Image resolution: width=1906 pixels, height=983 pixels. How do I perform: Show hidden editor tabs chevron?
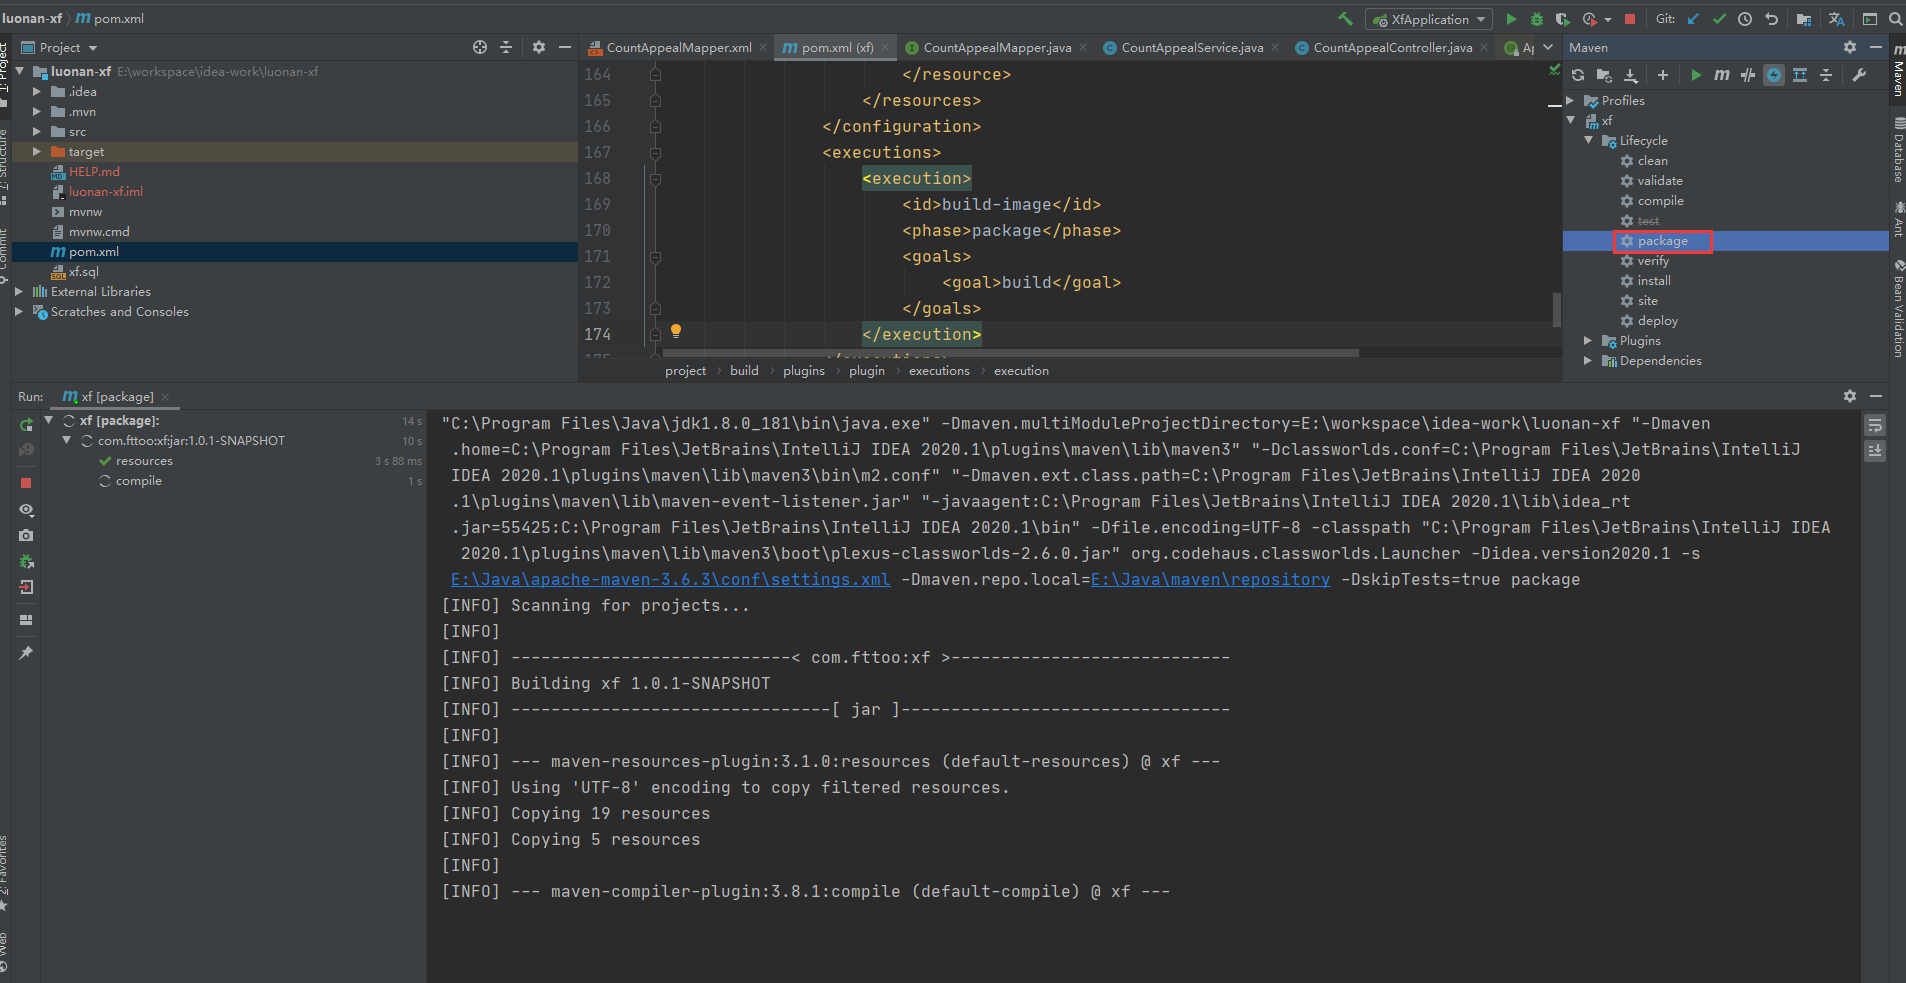tap(1548, 47)
